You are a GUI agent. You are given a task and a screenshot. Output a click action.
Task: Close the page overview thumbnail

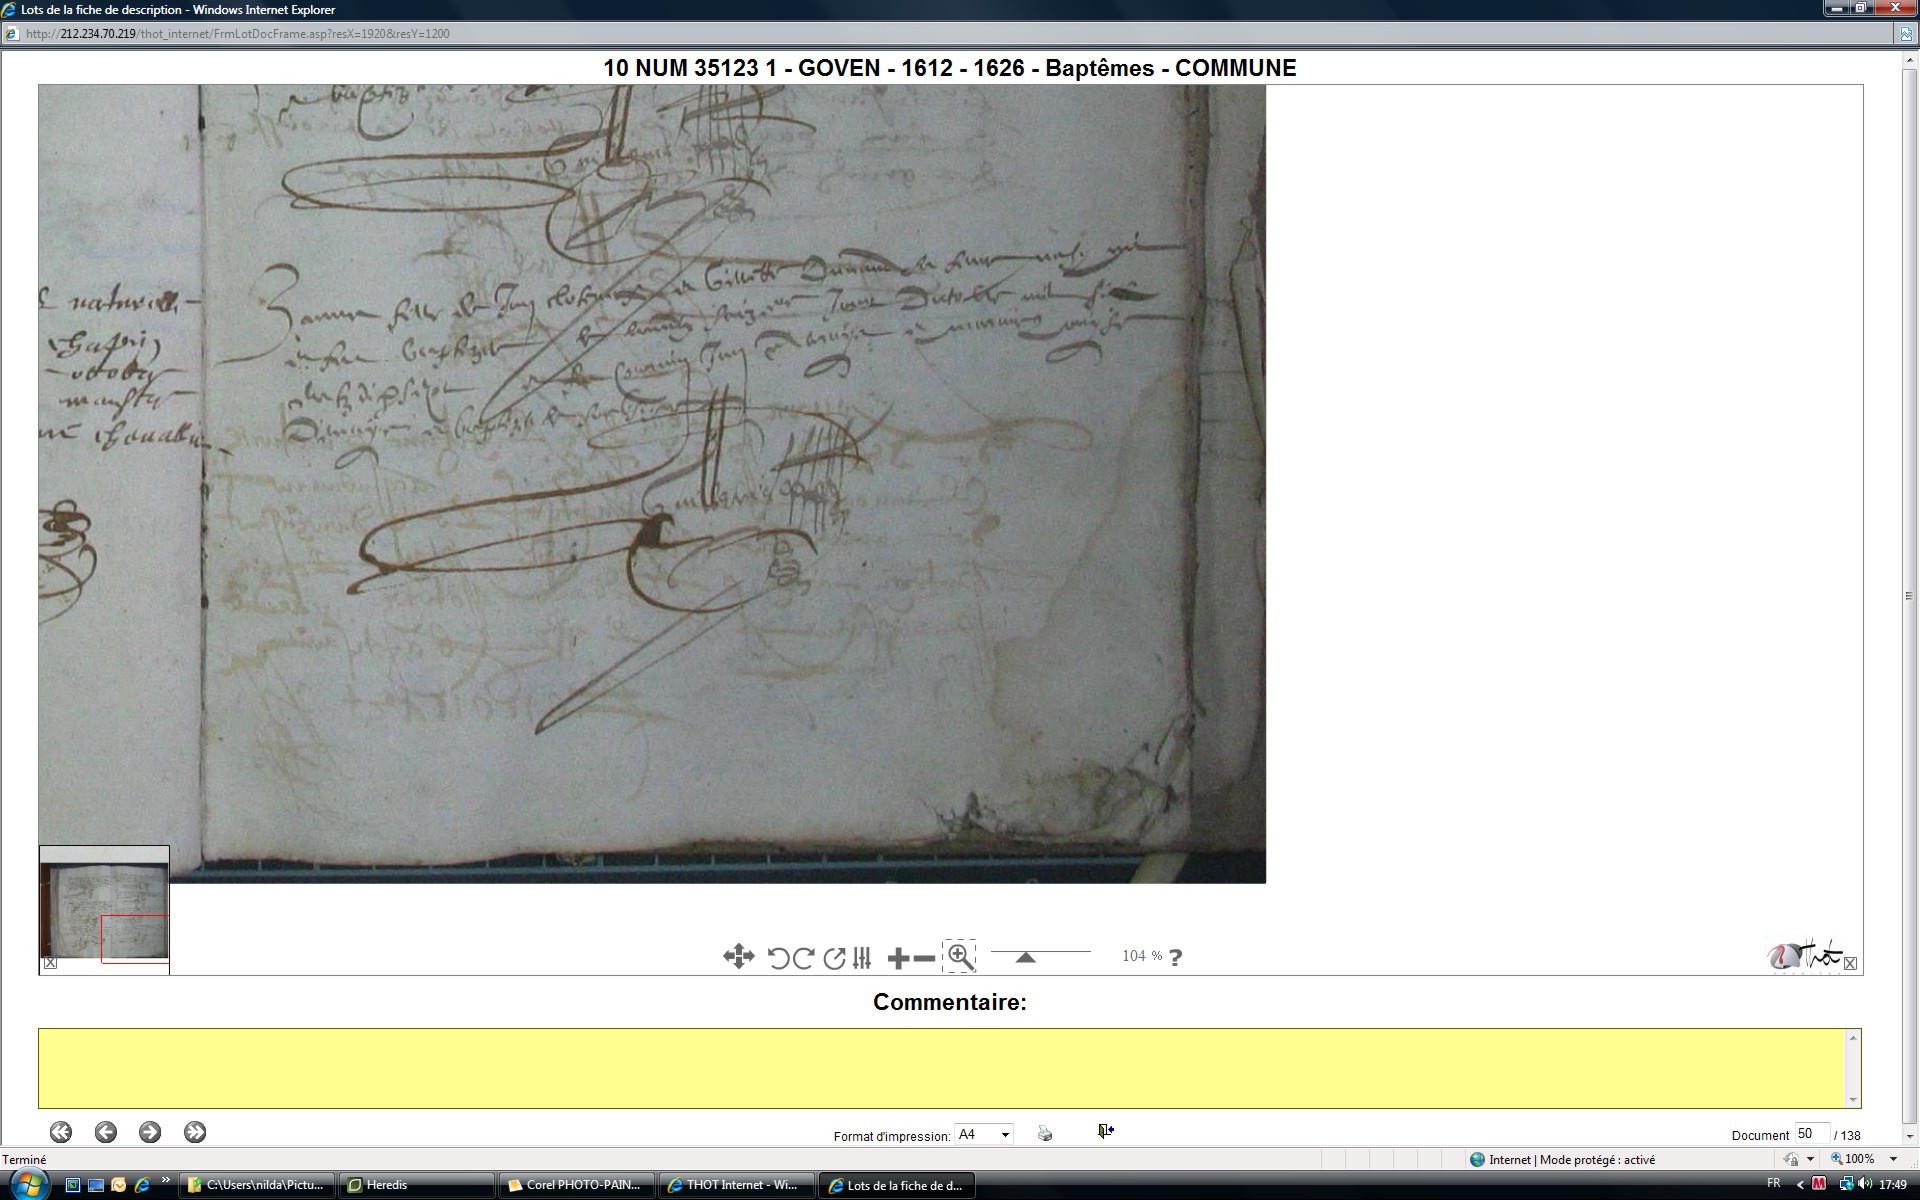[50, 963]
